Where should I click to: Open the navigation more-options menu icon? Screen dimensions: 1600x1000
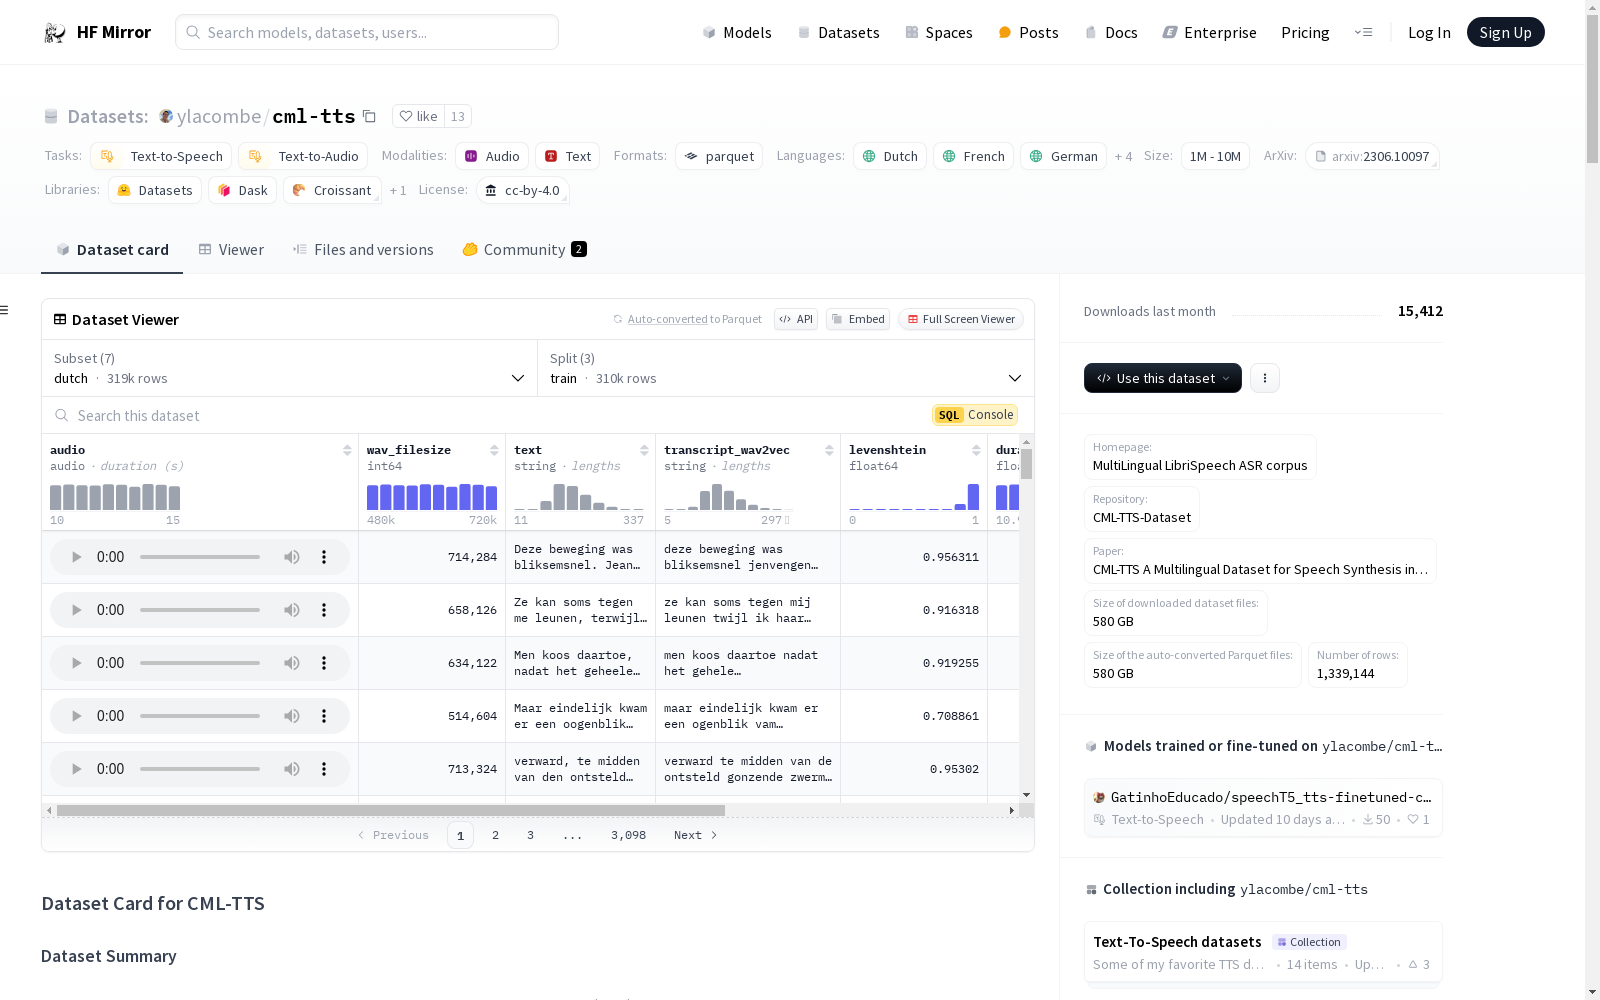coord(1363,32)
